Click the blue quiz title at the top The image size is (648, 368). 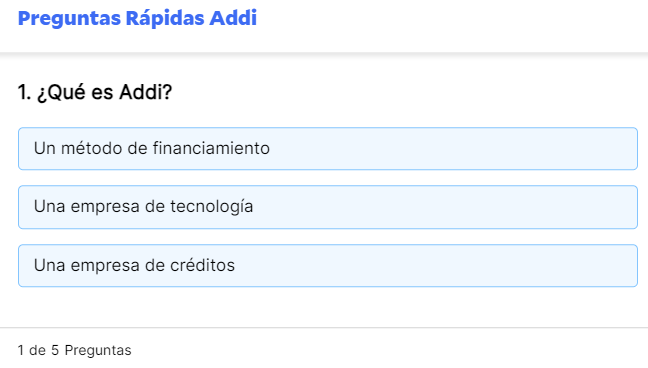pos(137,19)
